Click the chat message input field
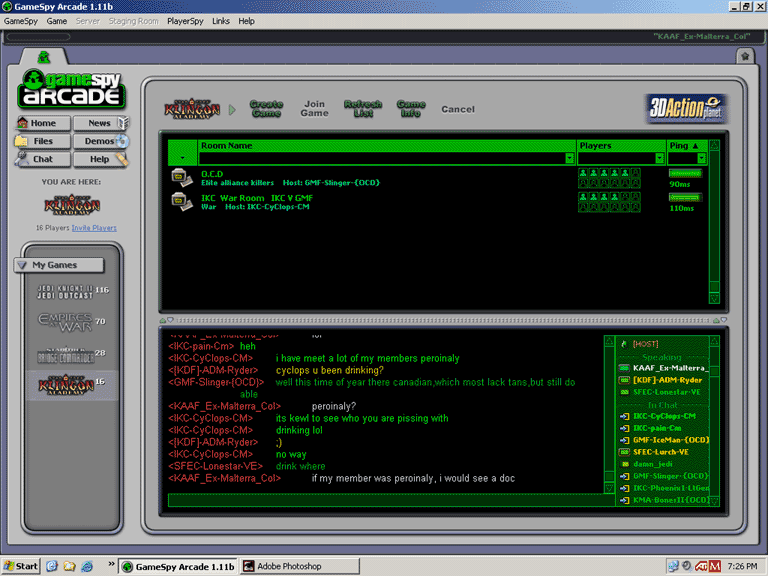The height and width of the screenshot is (576, 768). pyautogui.click(x=391, y=500)
